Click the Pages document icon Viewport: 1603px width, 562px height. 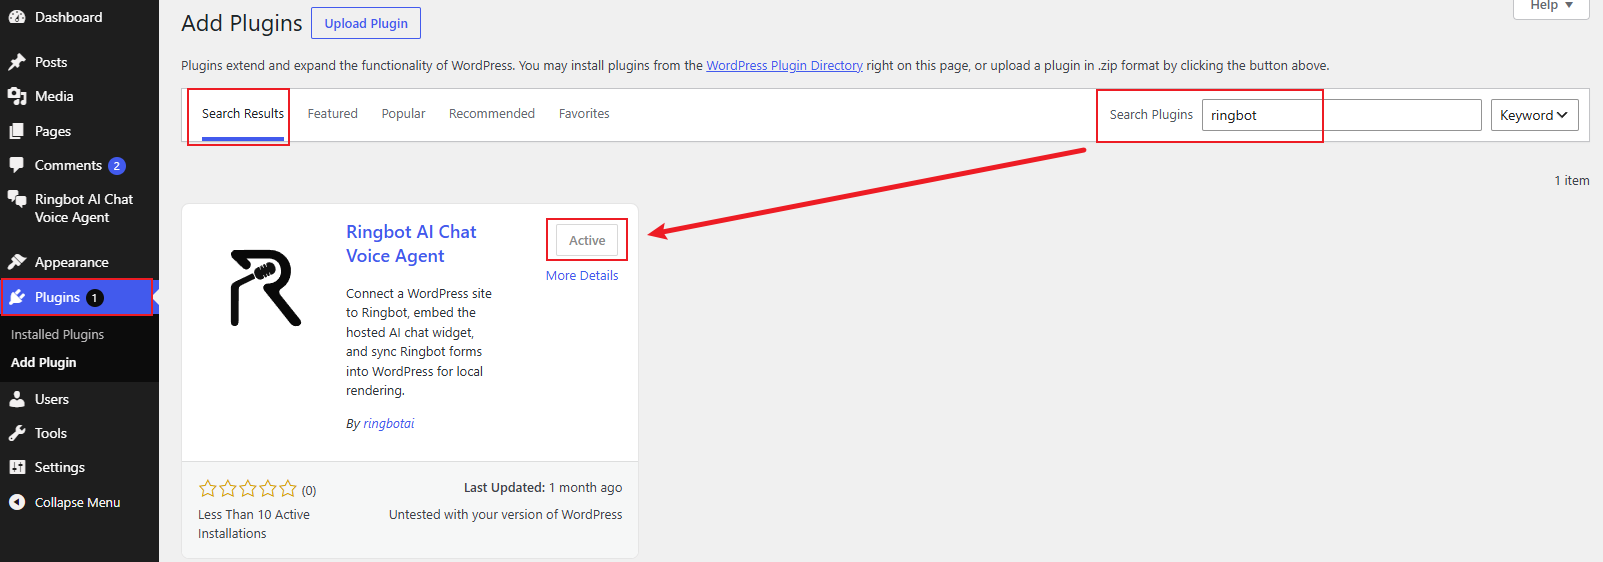tap(17, 131)
